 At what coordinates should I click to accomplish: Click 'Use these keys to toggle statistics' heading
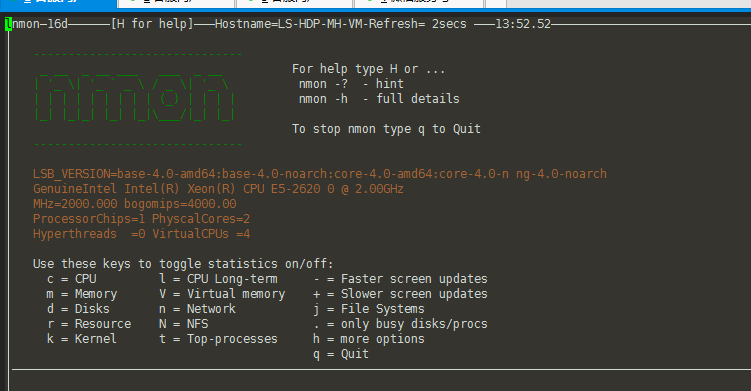click(x=183, y=264)
